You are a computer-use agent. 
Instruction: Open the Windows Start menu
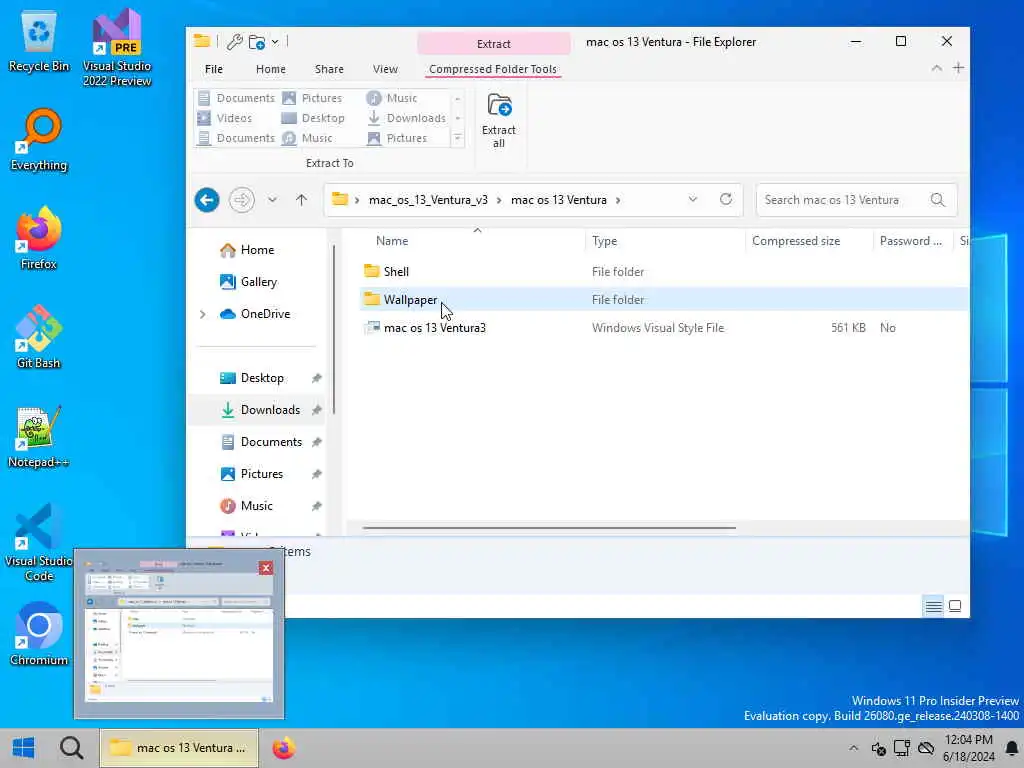[24, 748]
